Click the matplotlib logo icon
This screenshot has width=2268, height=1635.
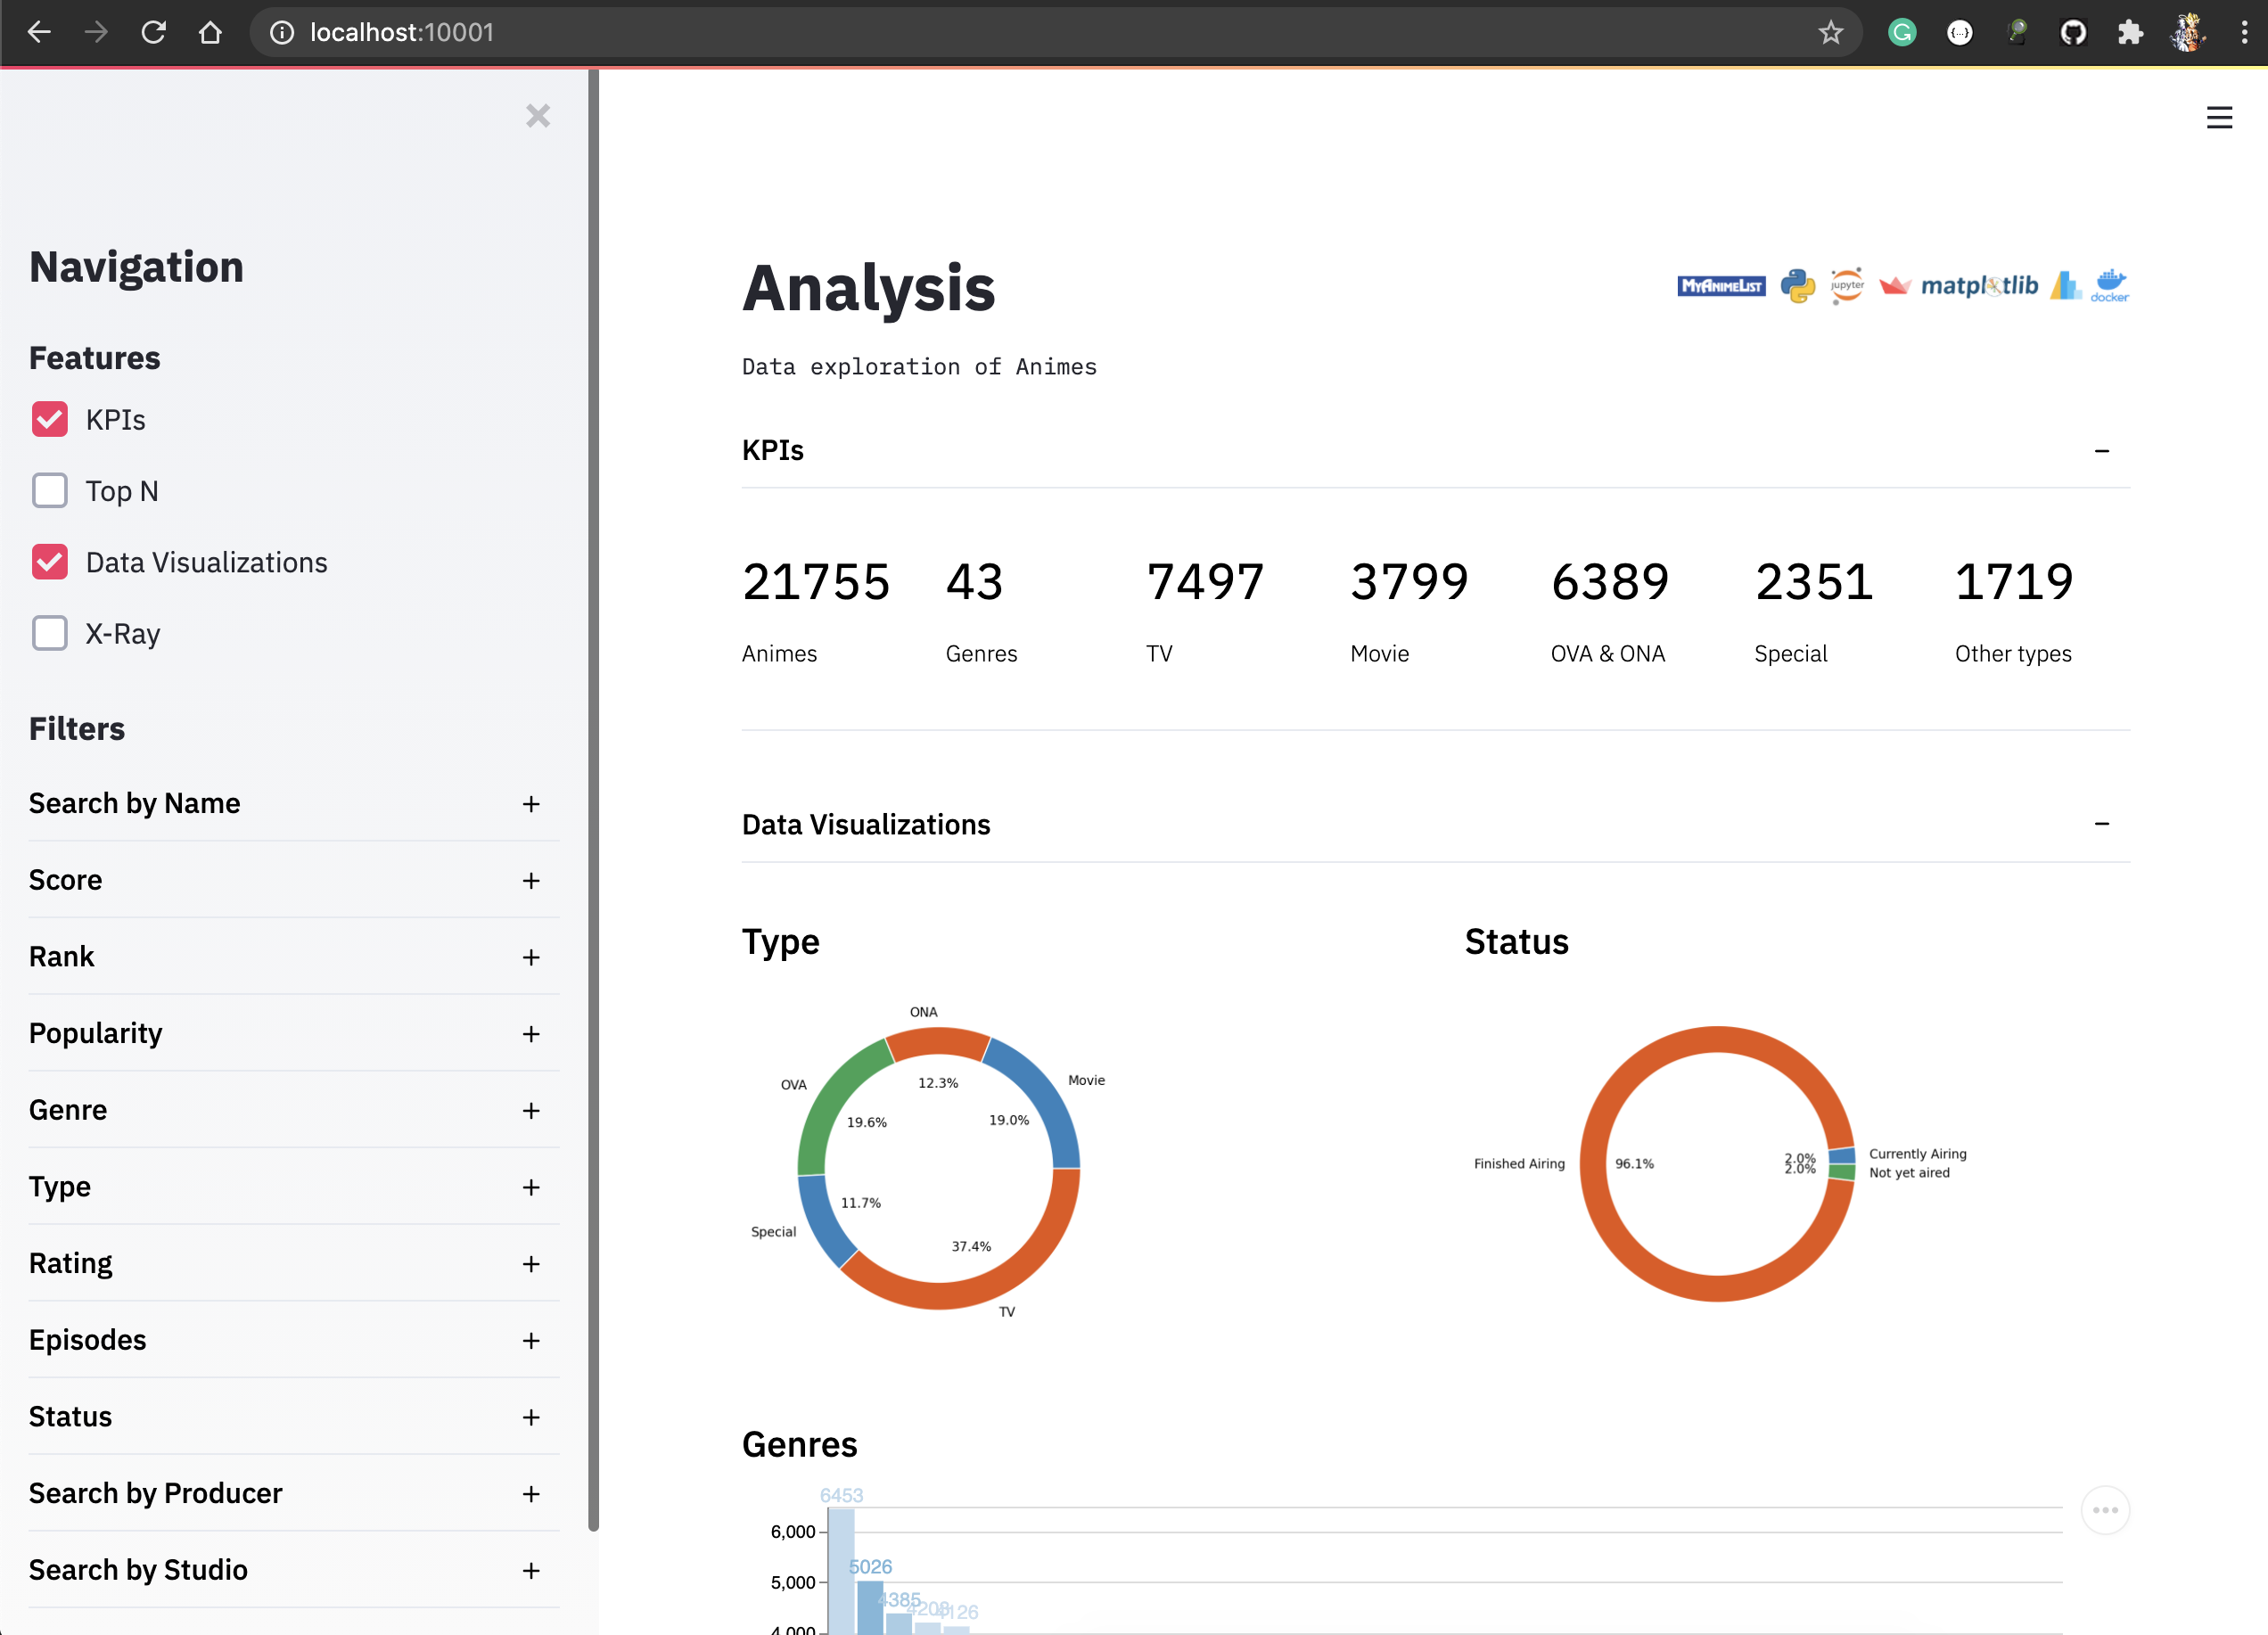[x=1981, y=286]
